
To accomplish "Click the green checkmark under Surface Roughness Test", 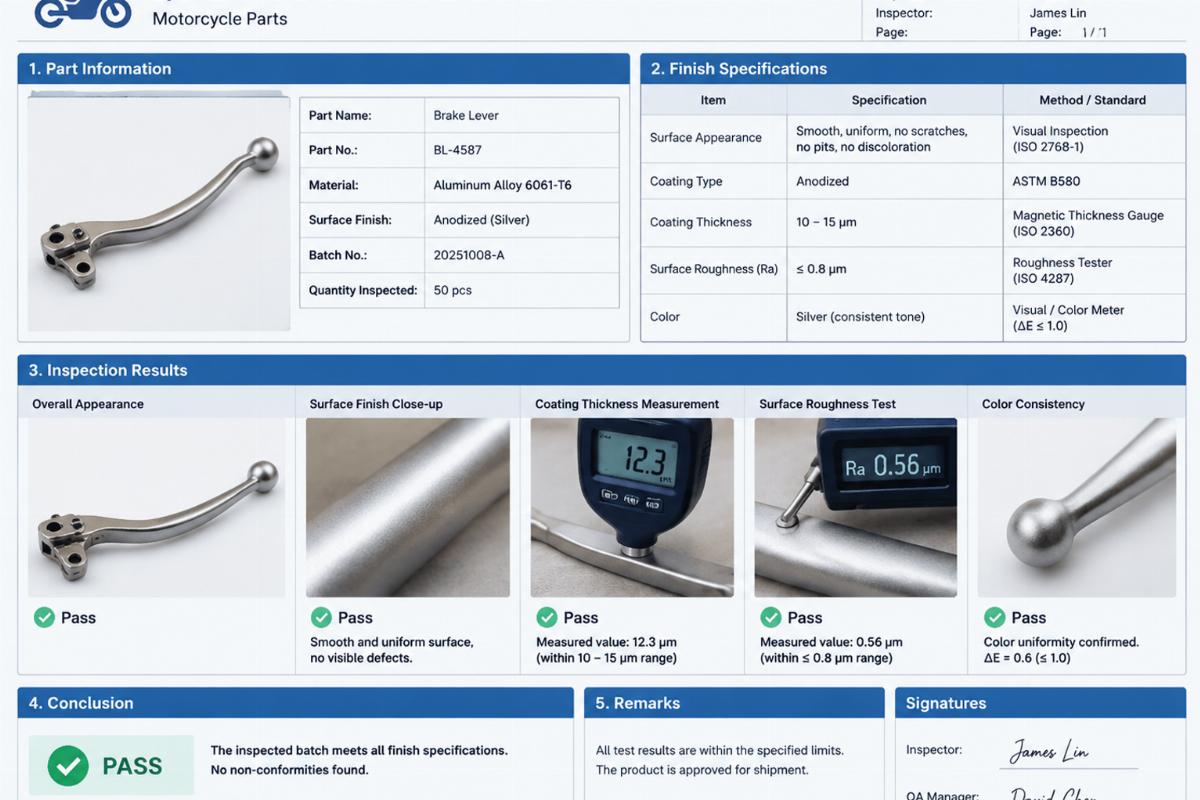I will click(771, 617).
